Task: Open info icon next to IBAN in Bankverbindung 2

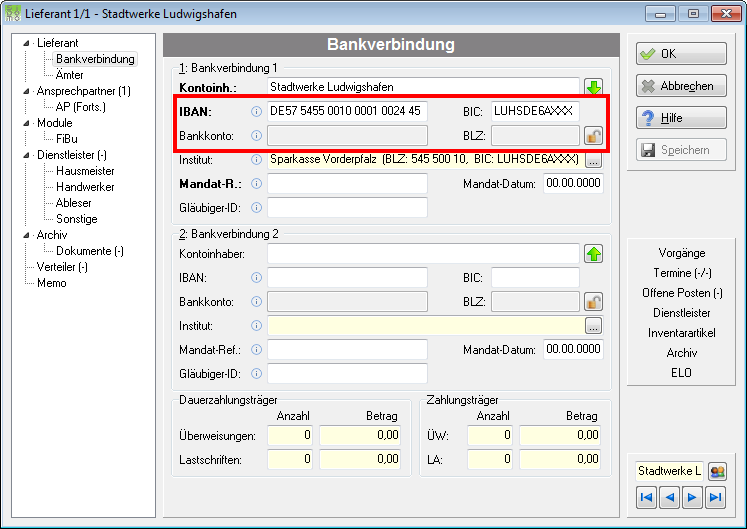Action: (x=256, y=278)
